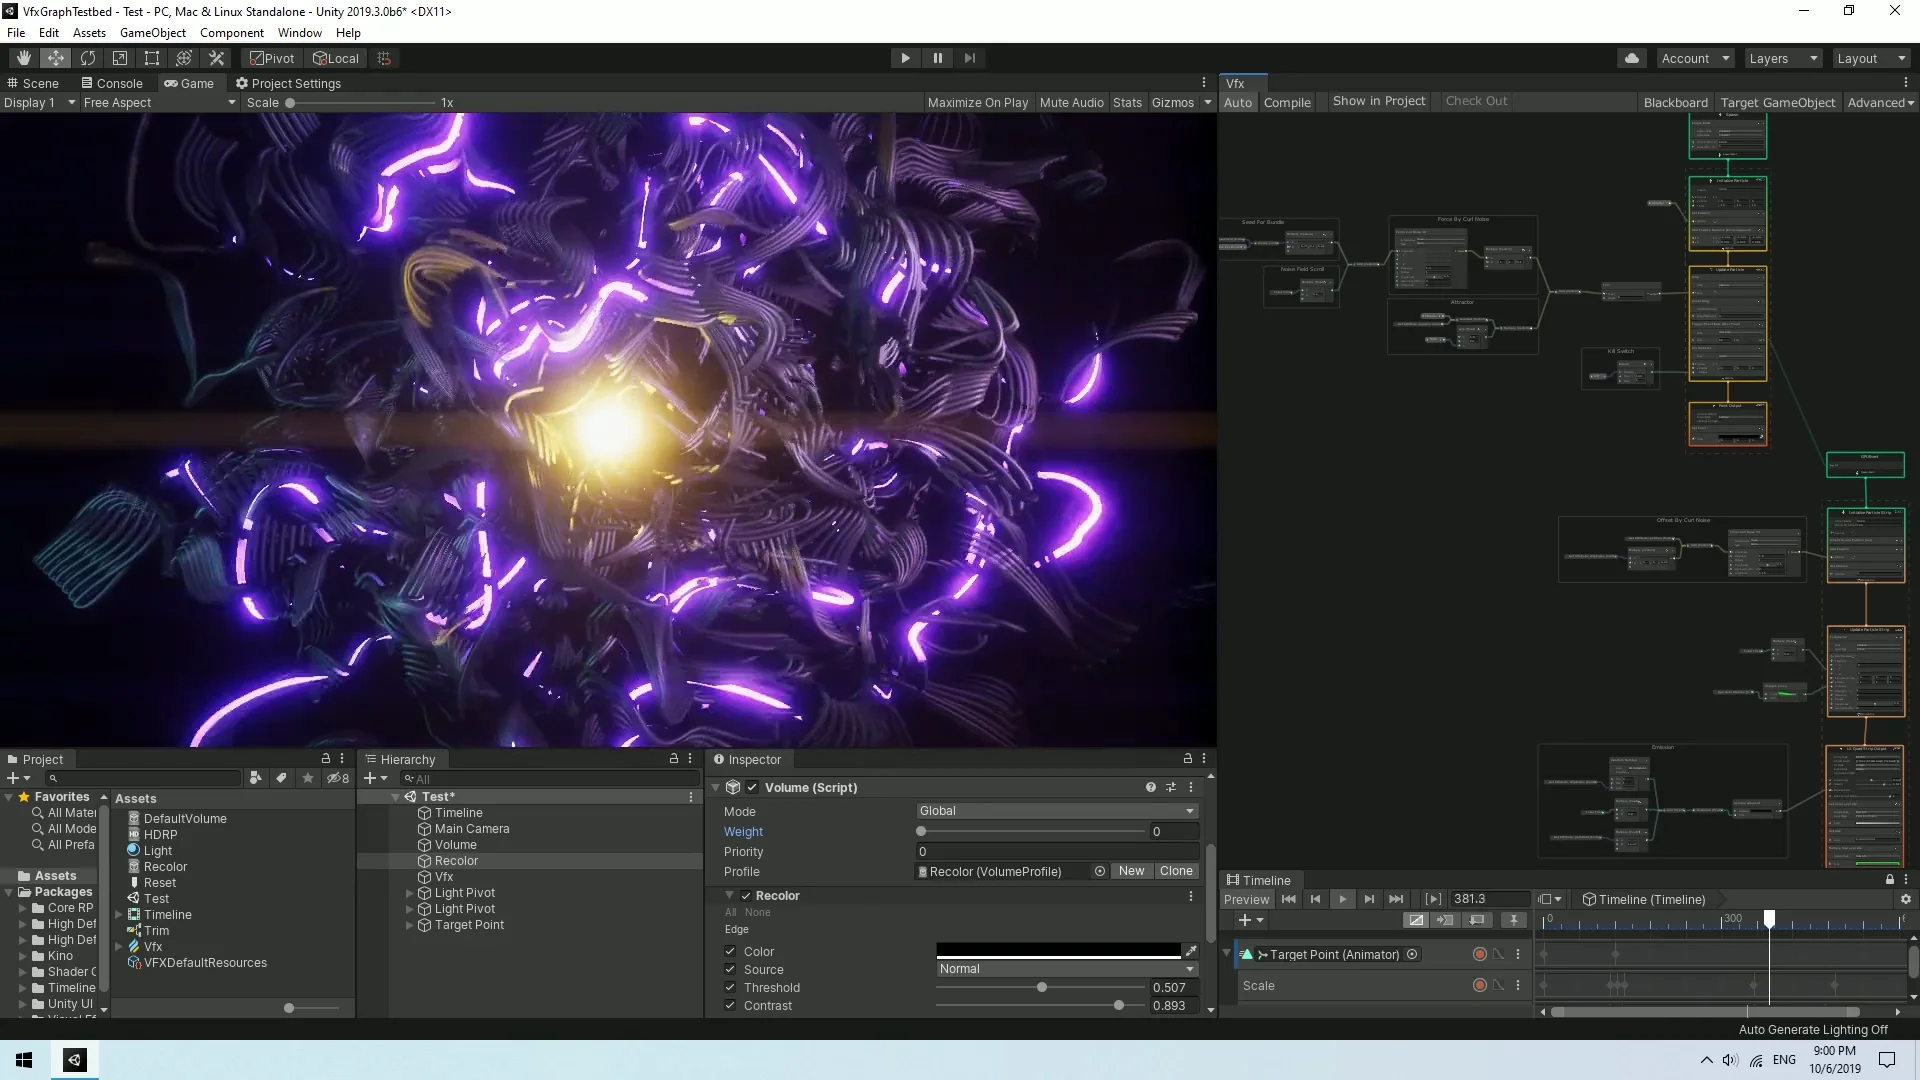The height and width of the screenshot is (1080, 1920).
Task: Click the Compile button in the VFX graph
Action: (x=1287, y=102)
